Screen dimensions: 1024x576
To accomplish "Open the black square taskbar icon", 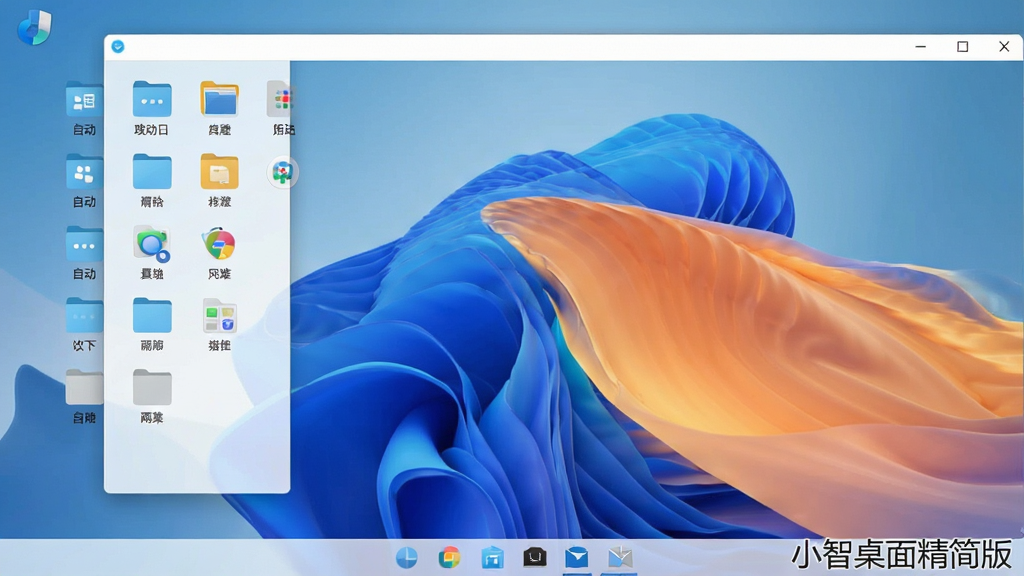I will click(x=535, y=557).
